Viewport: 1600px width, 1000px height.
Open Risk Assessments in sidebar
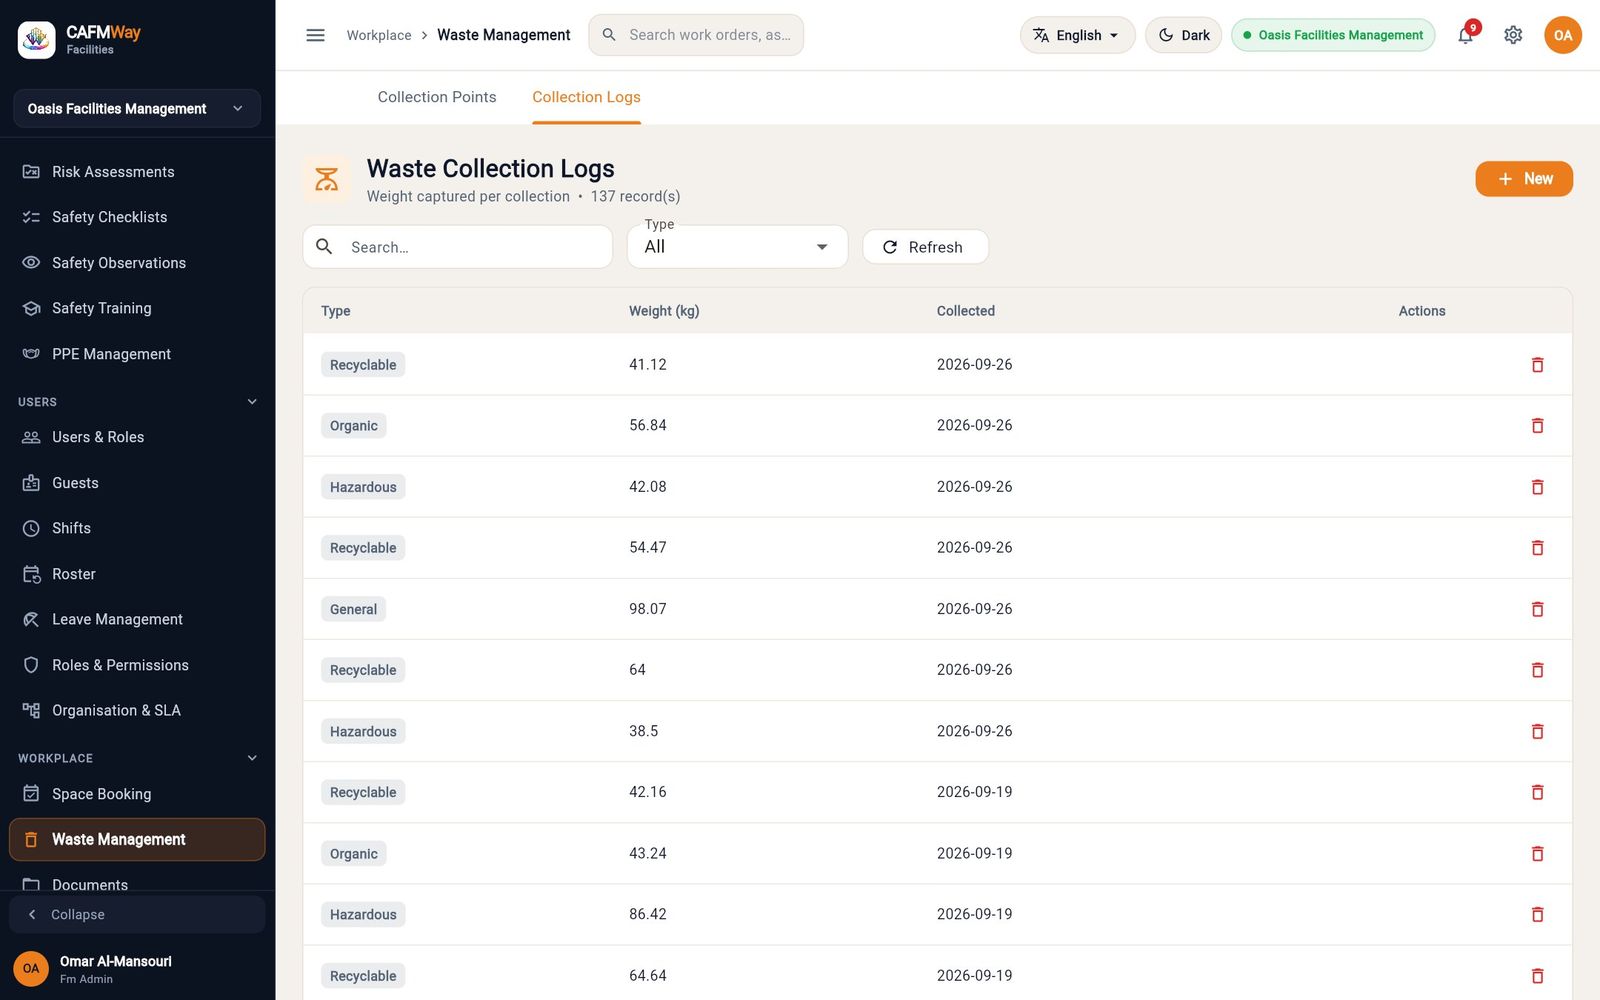(137, 172)
